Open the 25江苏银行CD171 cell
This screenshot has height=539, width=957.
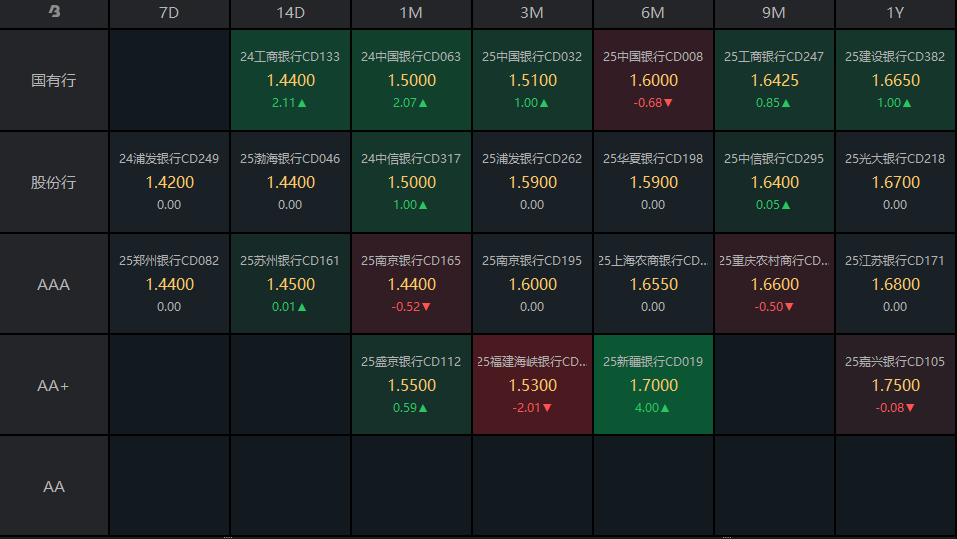pos(895,284)
